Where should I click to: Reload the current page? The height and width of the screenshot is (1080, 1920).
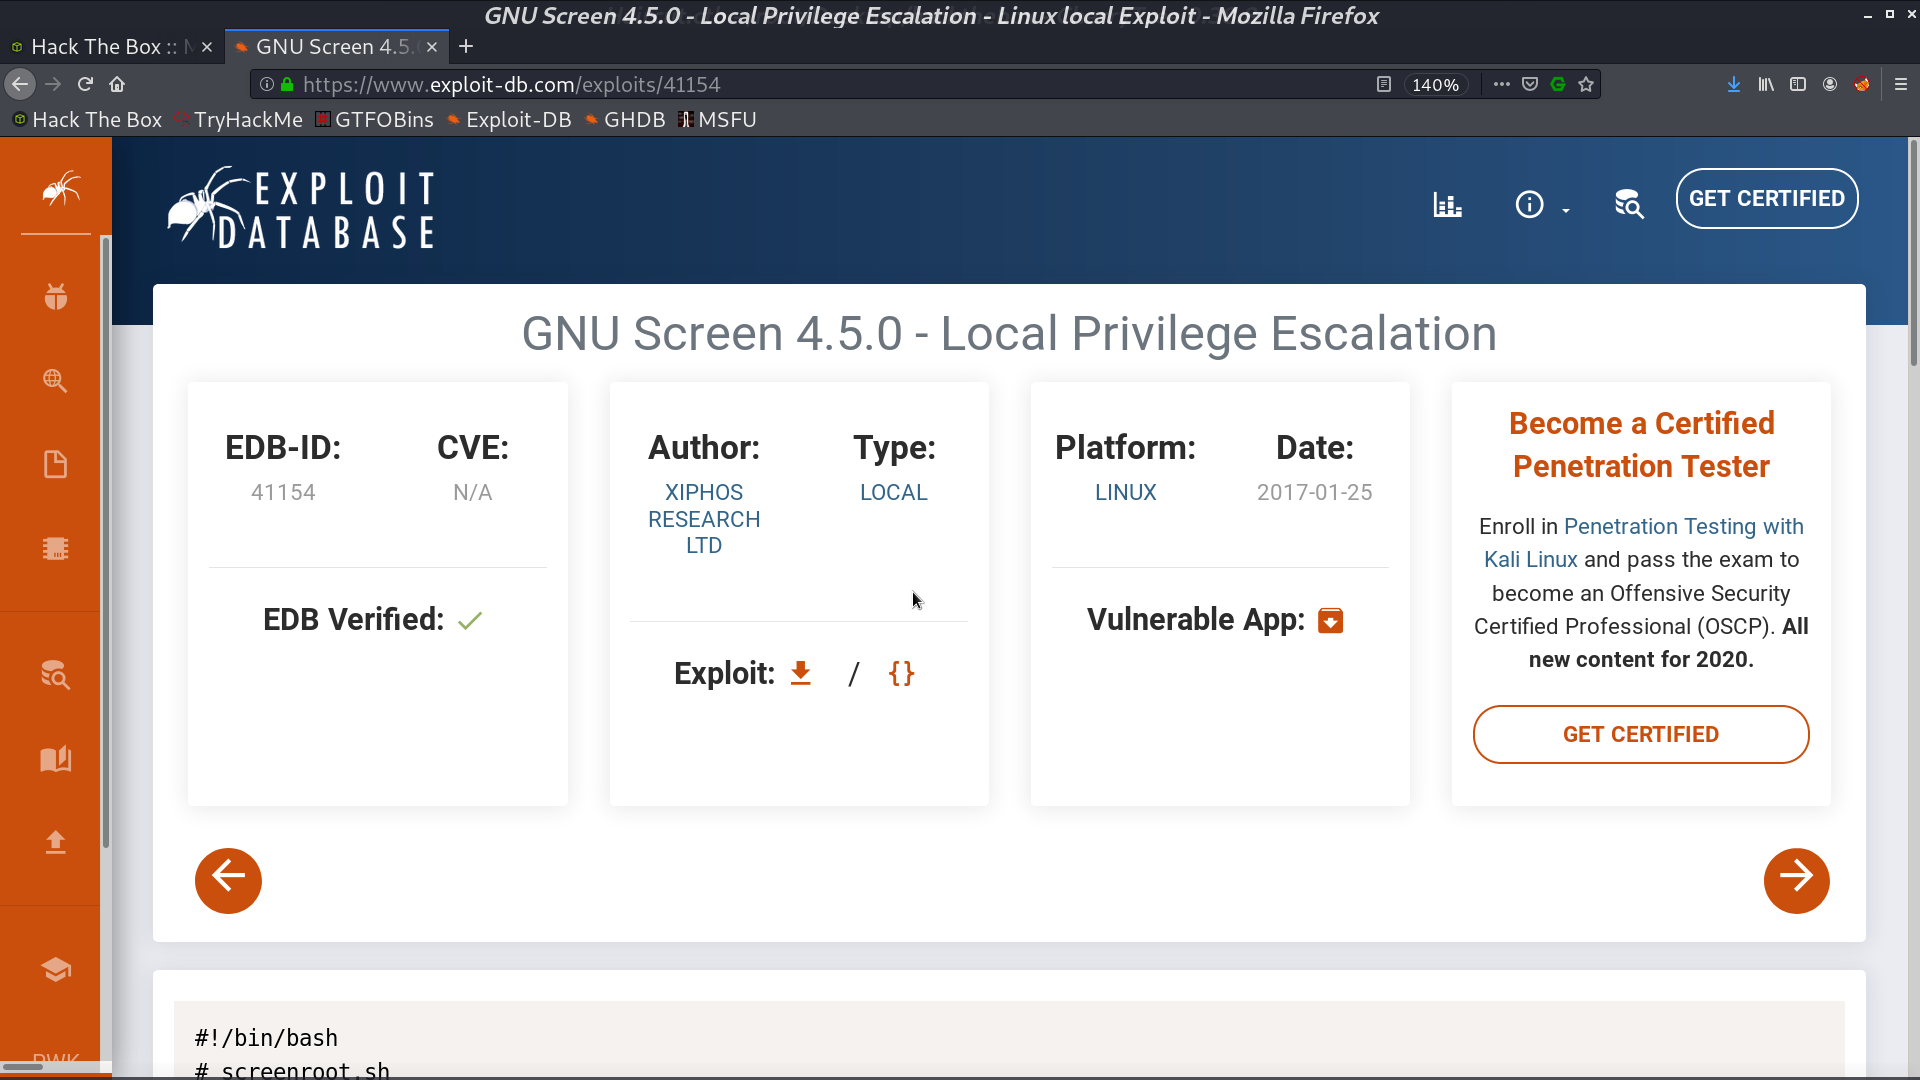point(85,84)
